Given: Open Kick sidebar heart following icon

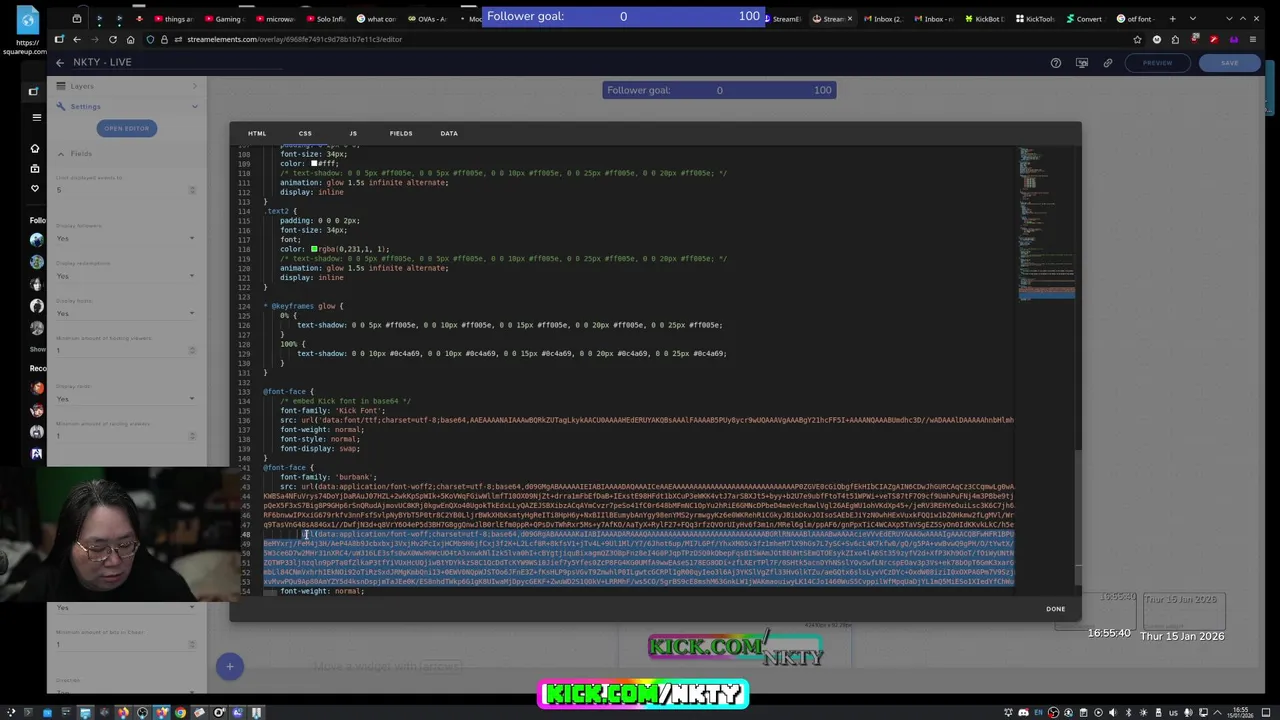Looking at the screenshot, I should (36, 188).
